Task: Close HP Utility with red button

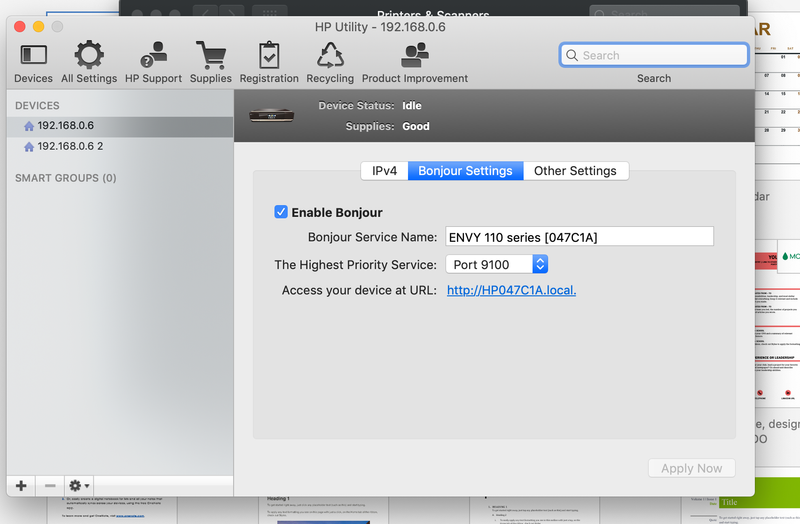Action: [20, 27]
